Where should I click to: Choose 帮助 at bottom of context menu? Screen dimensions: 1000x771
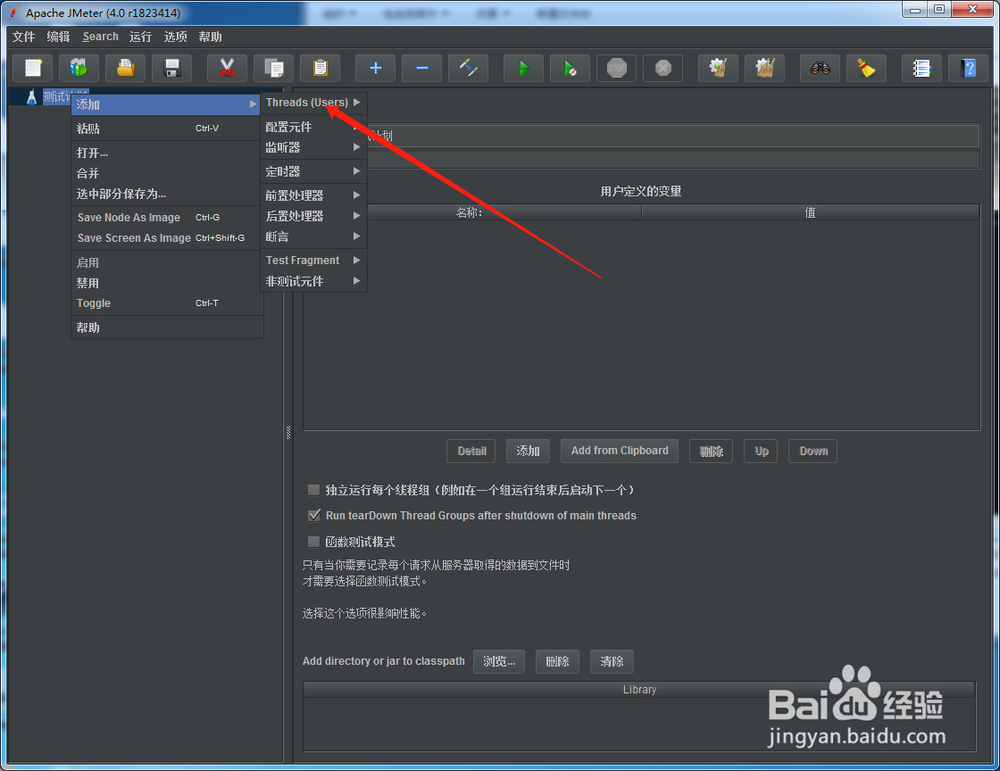pyautogui.click(x=166, y=327)
